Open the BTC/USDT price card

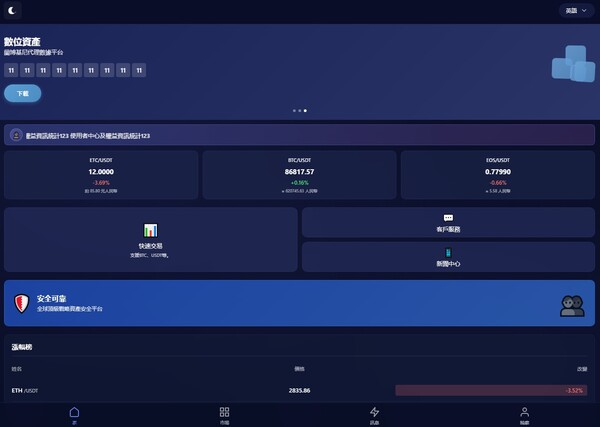299,175
